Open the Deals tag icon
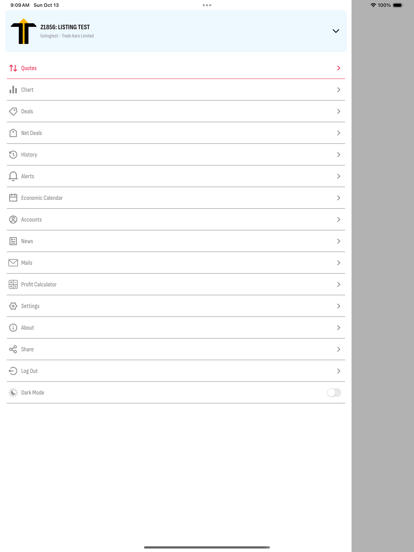Screen dimensions: 414x552 point(13,111)
